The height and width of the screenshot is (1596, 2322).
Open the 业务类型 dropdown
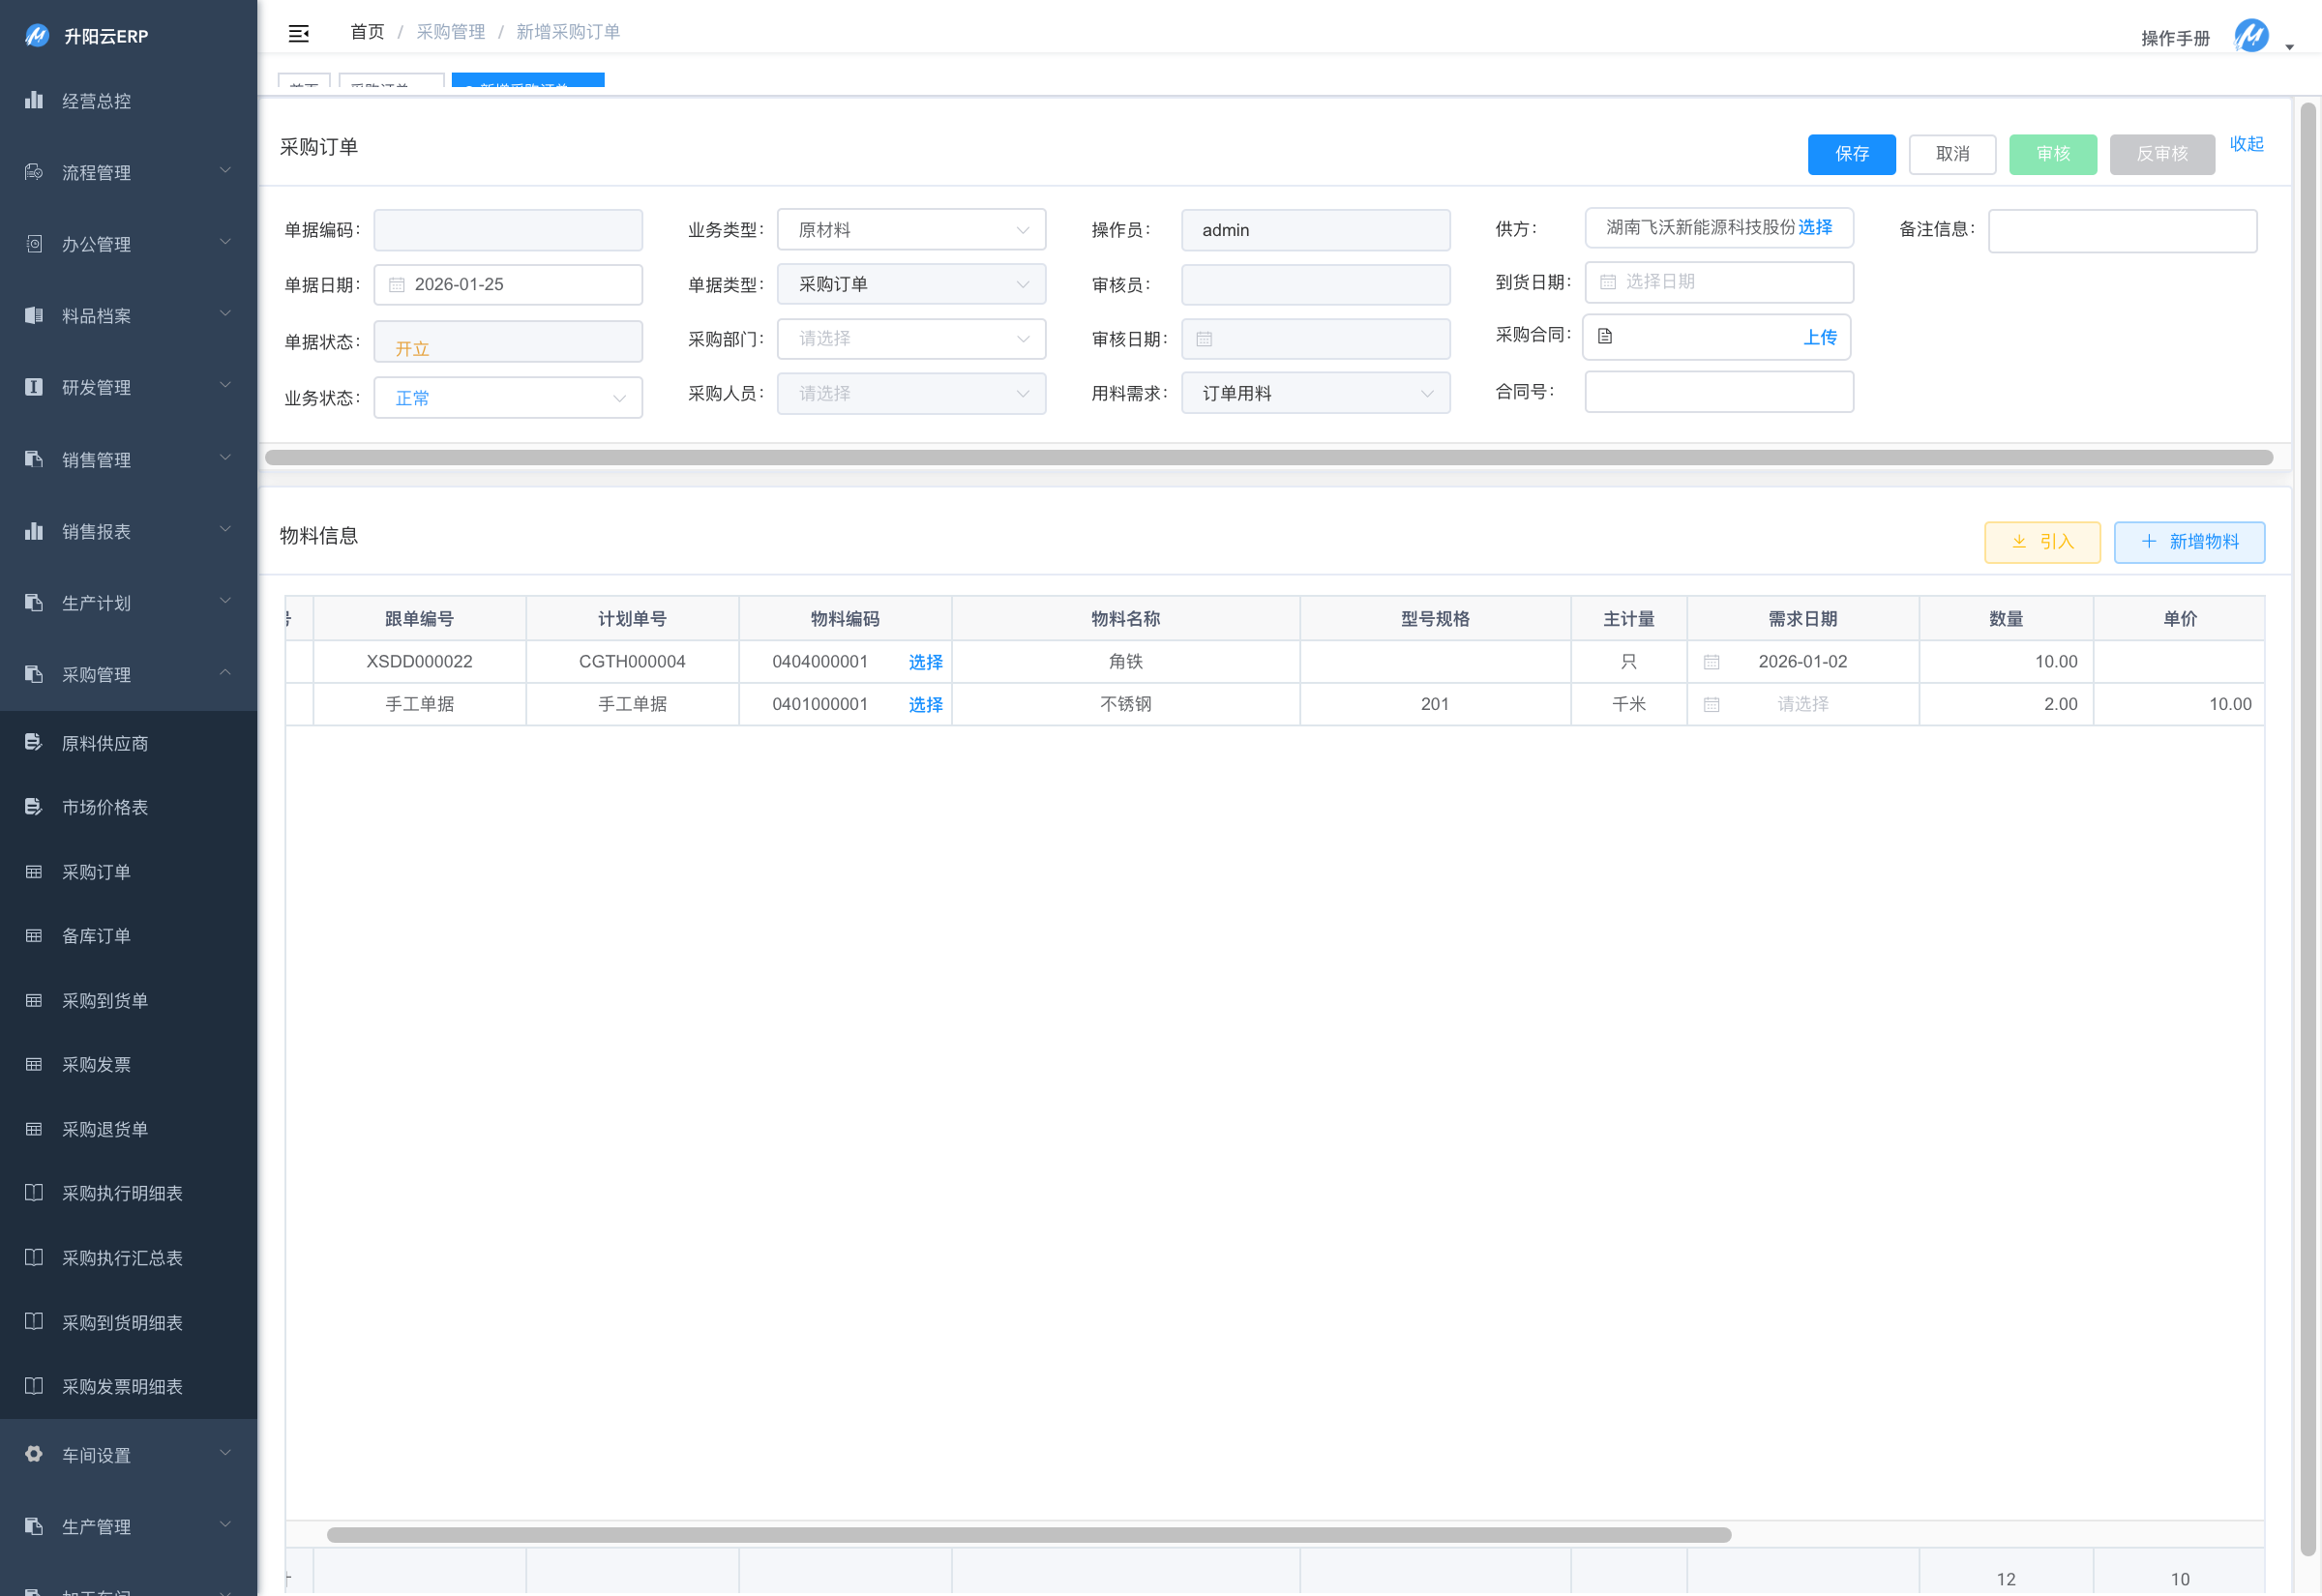tap(911, 230)
